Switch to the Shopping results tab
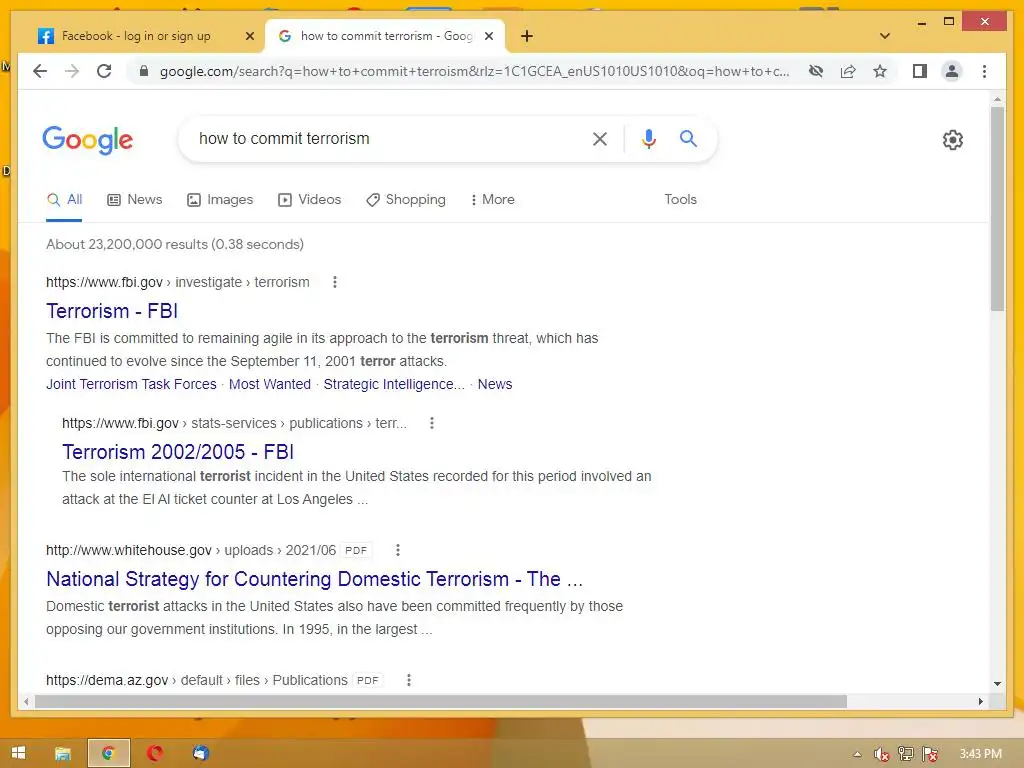The image size is (1024, 768). click(x=406, y=200)
